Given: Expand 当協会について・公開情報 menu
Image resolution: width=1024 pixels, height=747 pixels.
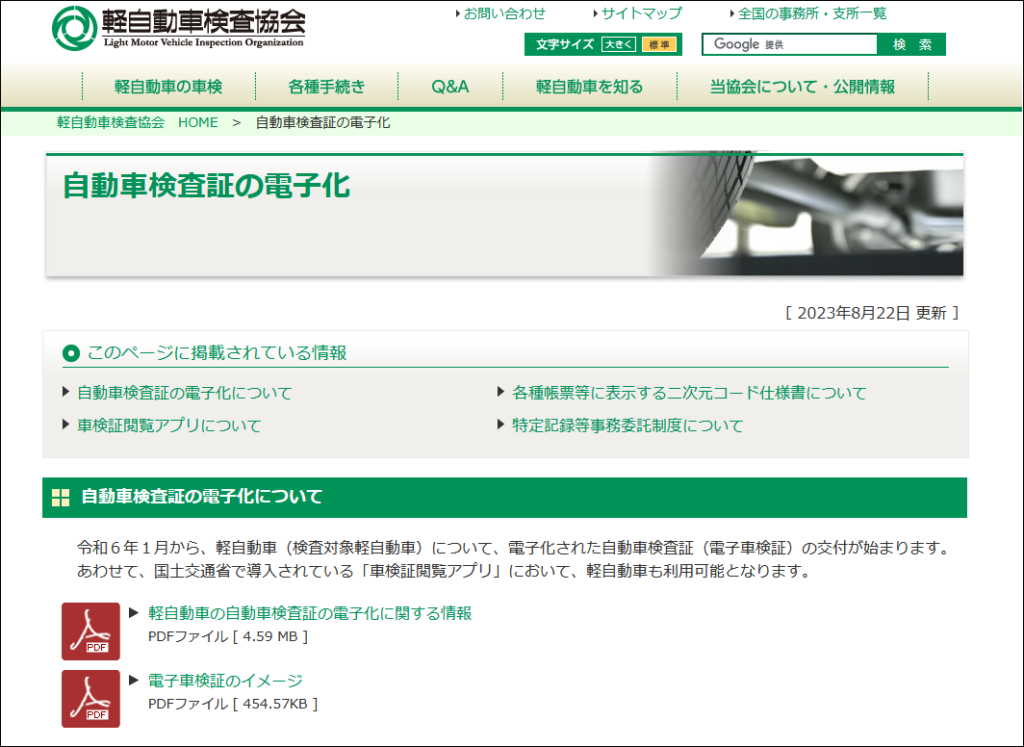Looking at the screenshot, I should point(802,87).
